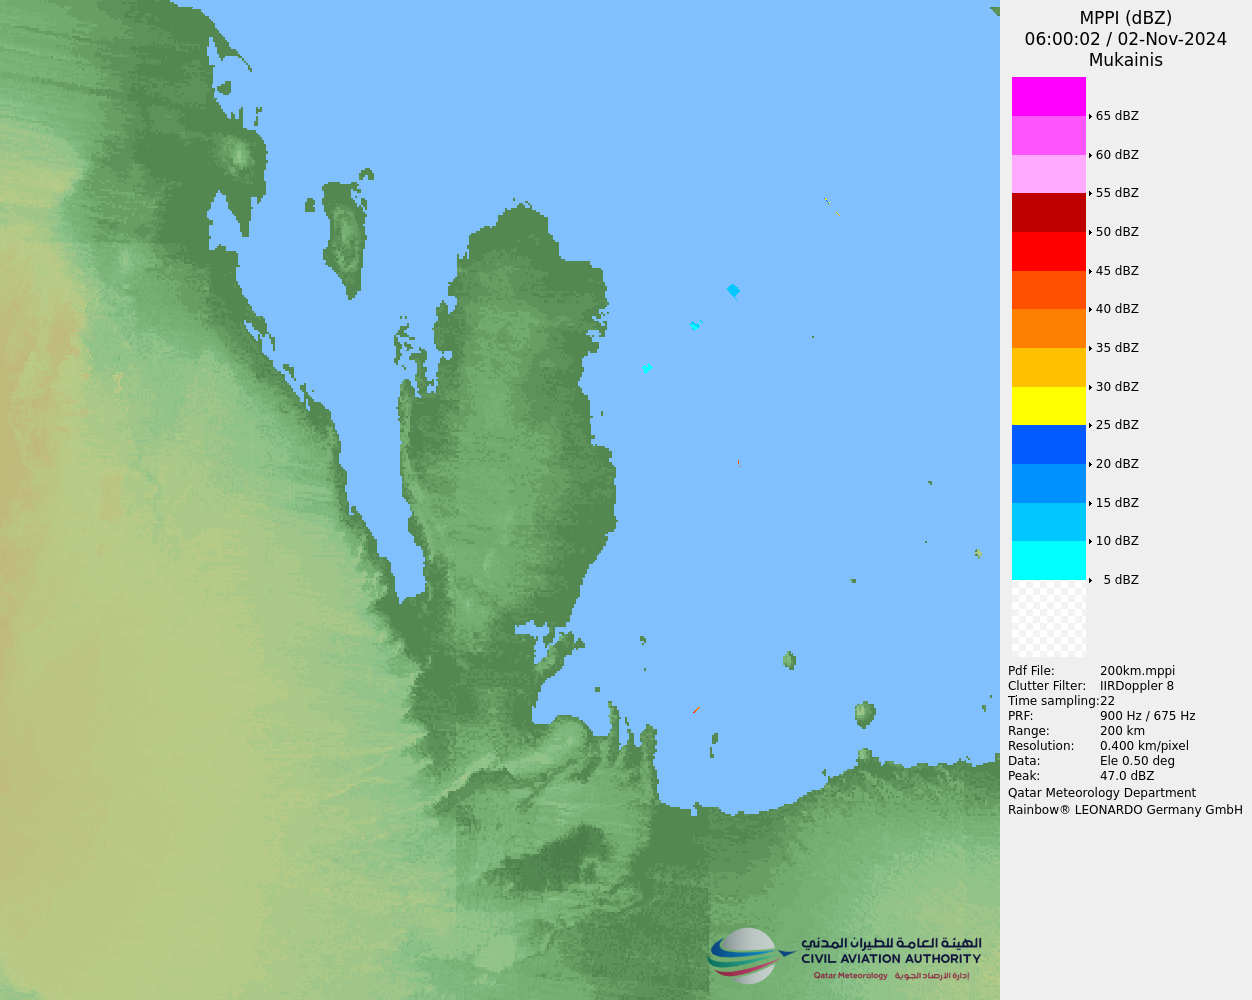The width and height of the screenshot is (1252, 1000).
Task: Click the 45 dBZ legend label
Action: click(x=1117, y=271)
